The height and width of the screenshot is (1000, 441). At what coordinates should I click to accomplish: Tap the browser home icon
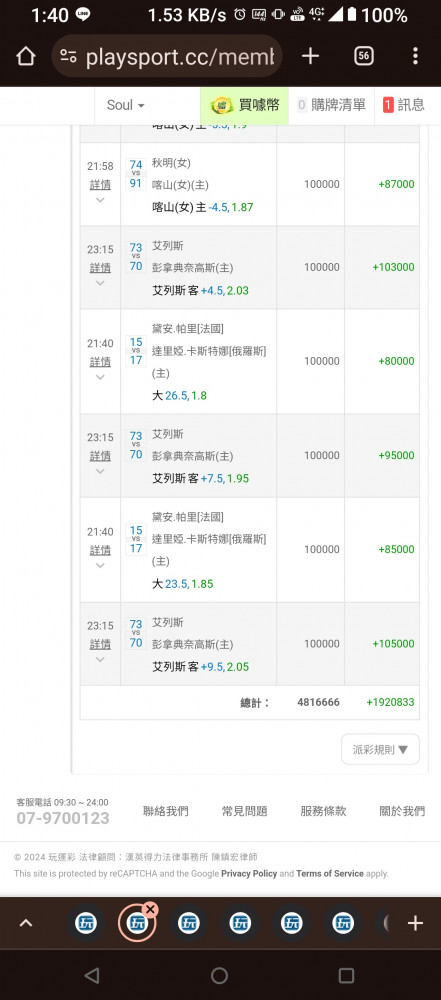pos(25,56)
